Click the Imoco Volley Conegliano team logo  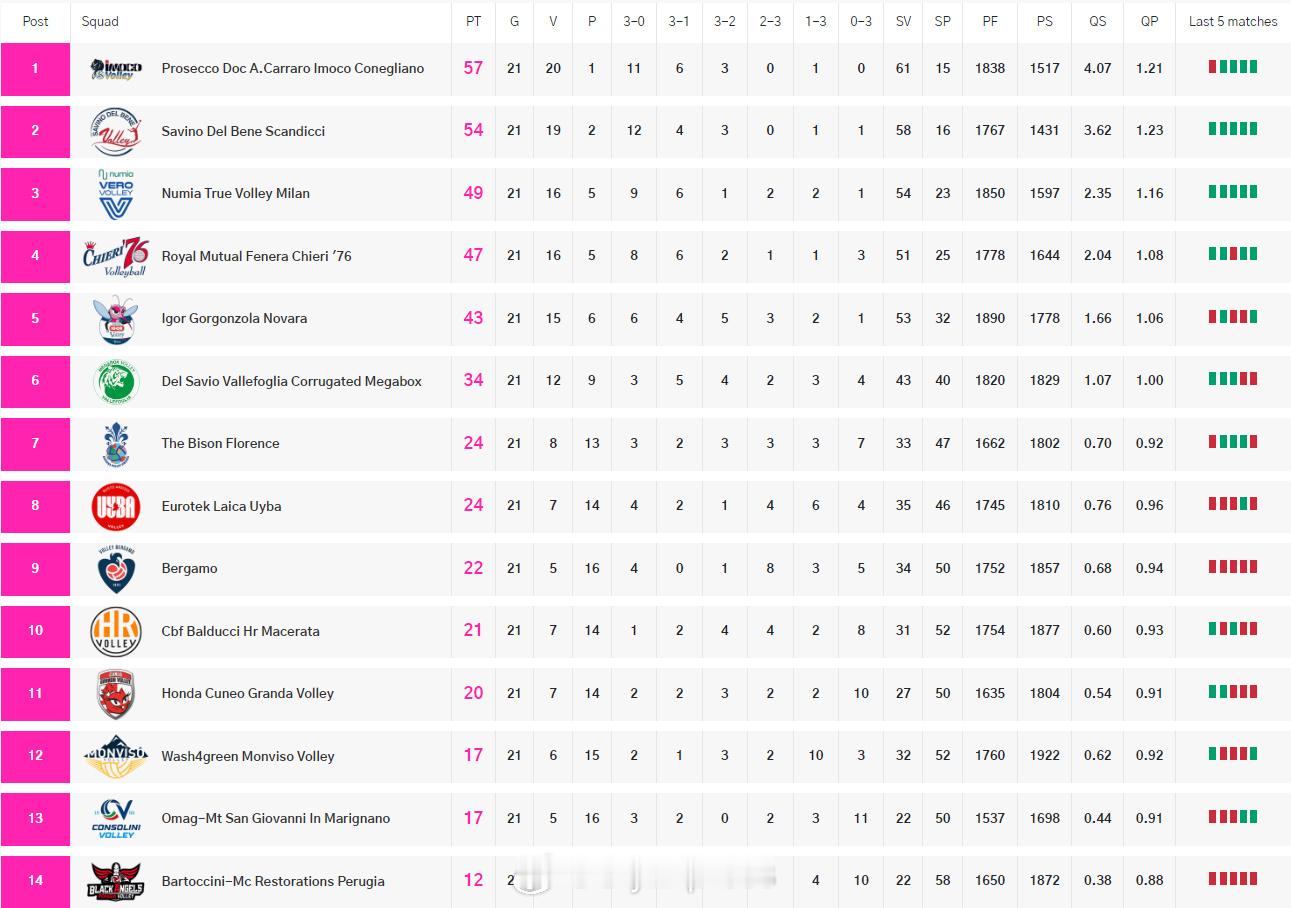(116, 68)
